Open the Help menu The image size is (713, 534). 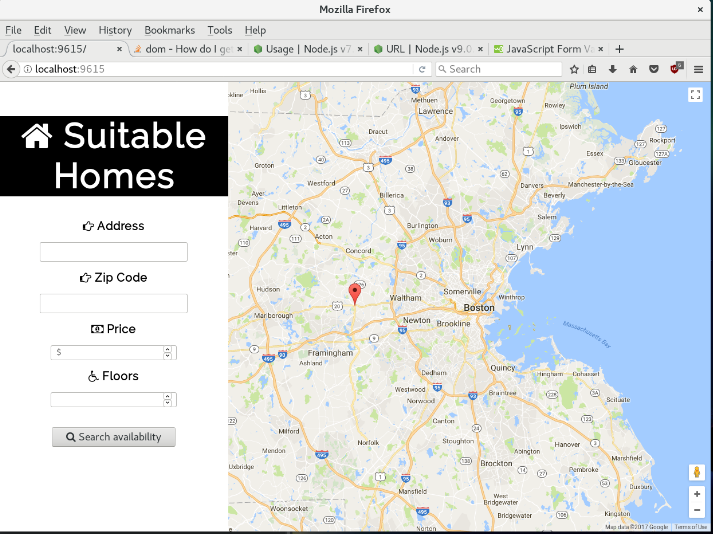tap(255, 30)
